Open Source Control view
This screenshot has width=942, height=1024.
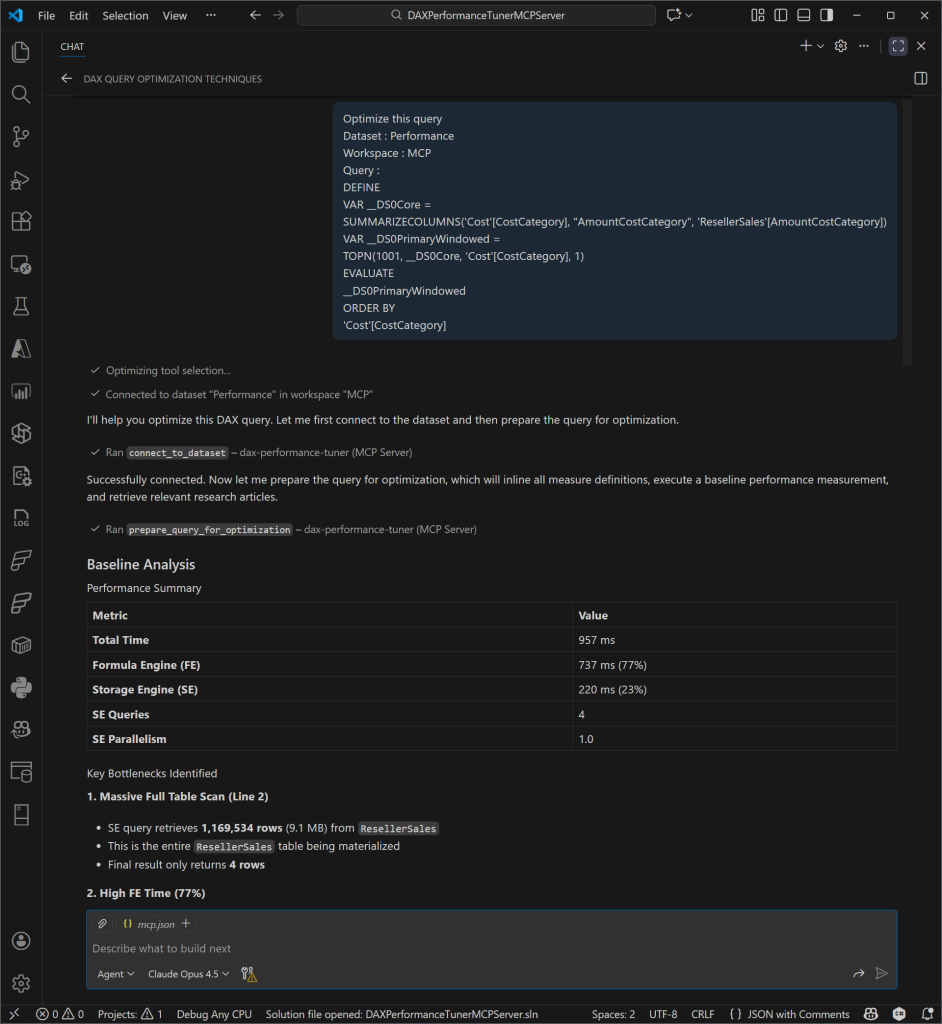point(20,137)
